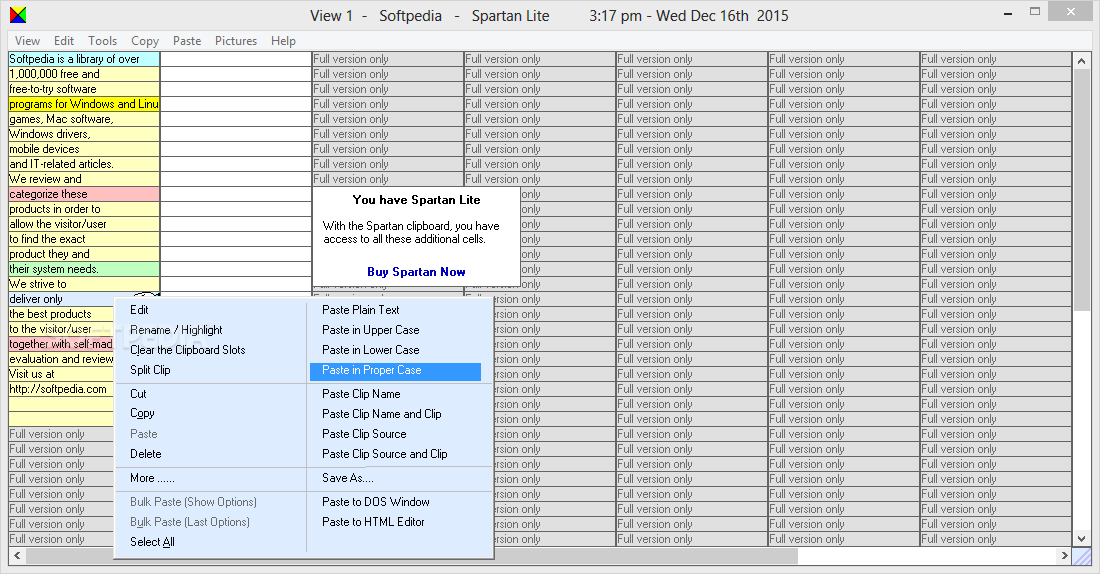Select clip 'We review and'
Screen dimensions: 1100x574
coord(84,179)
